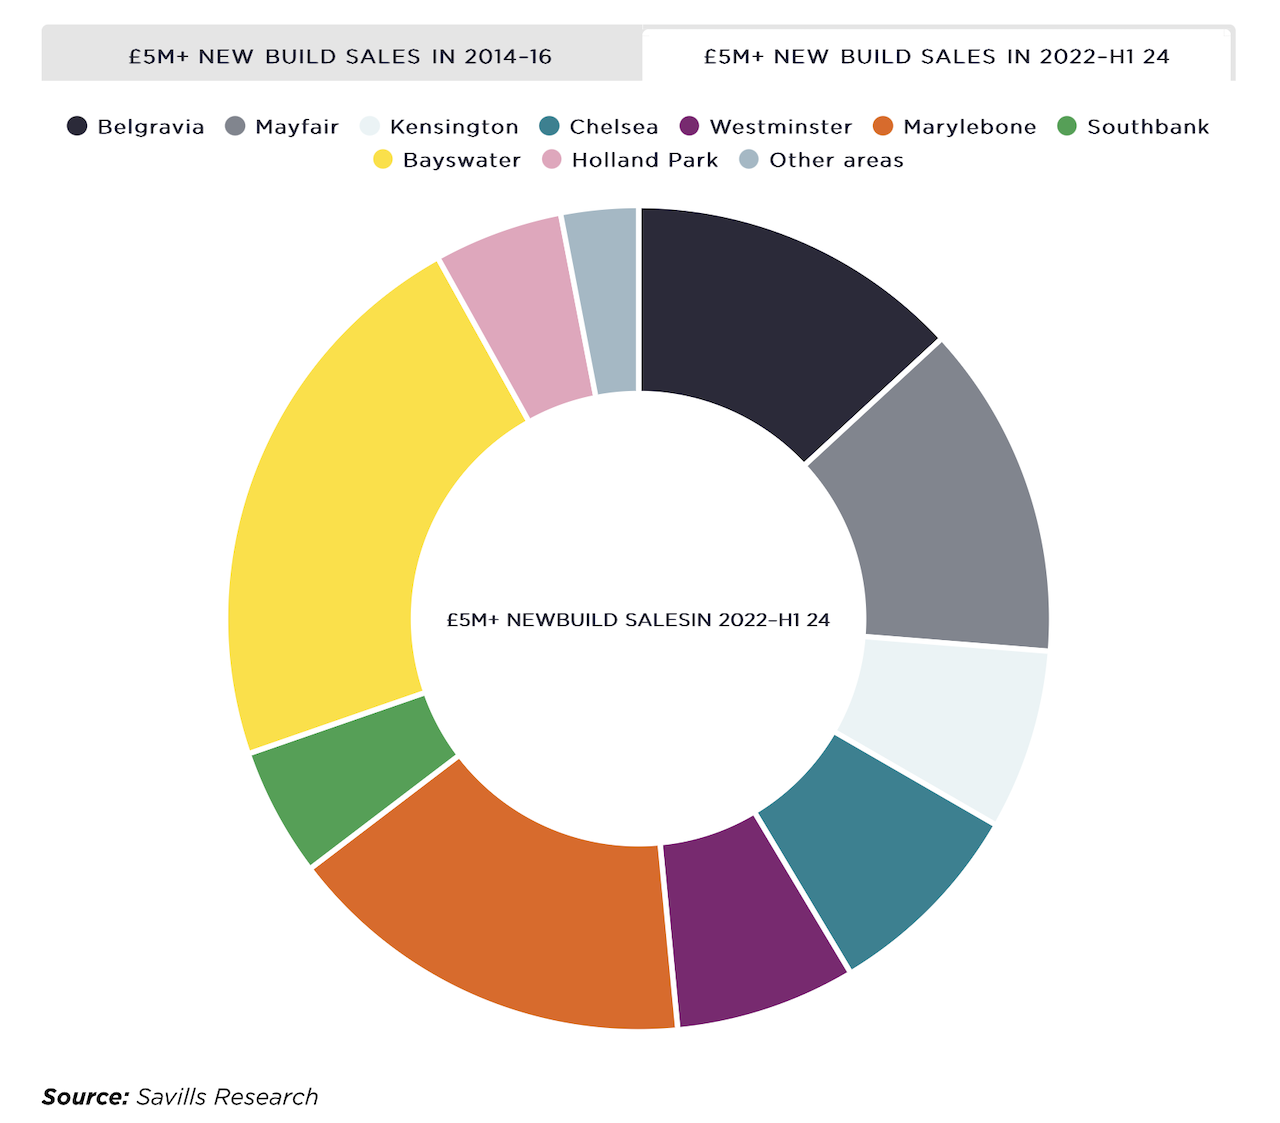Toggle Kensington legend entry

click(x=440, y=127)
